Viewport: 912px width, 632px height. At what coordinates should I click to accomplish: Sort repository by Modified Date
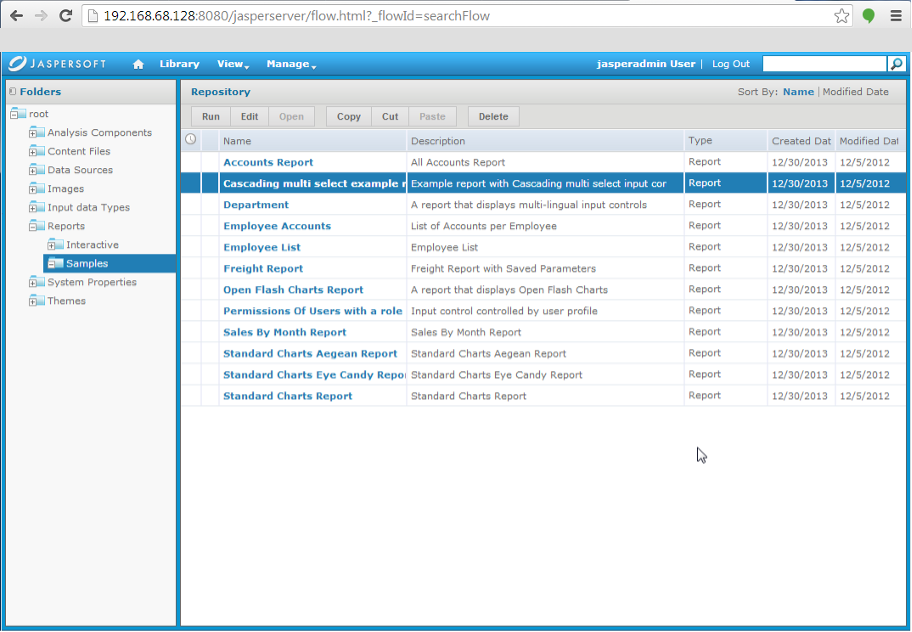click(x=855, y=92)
